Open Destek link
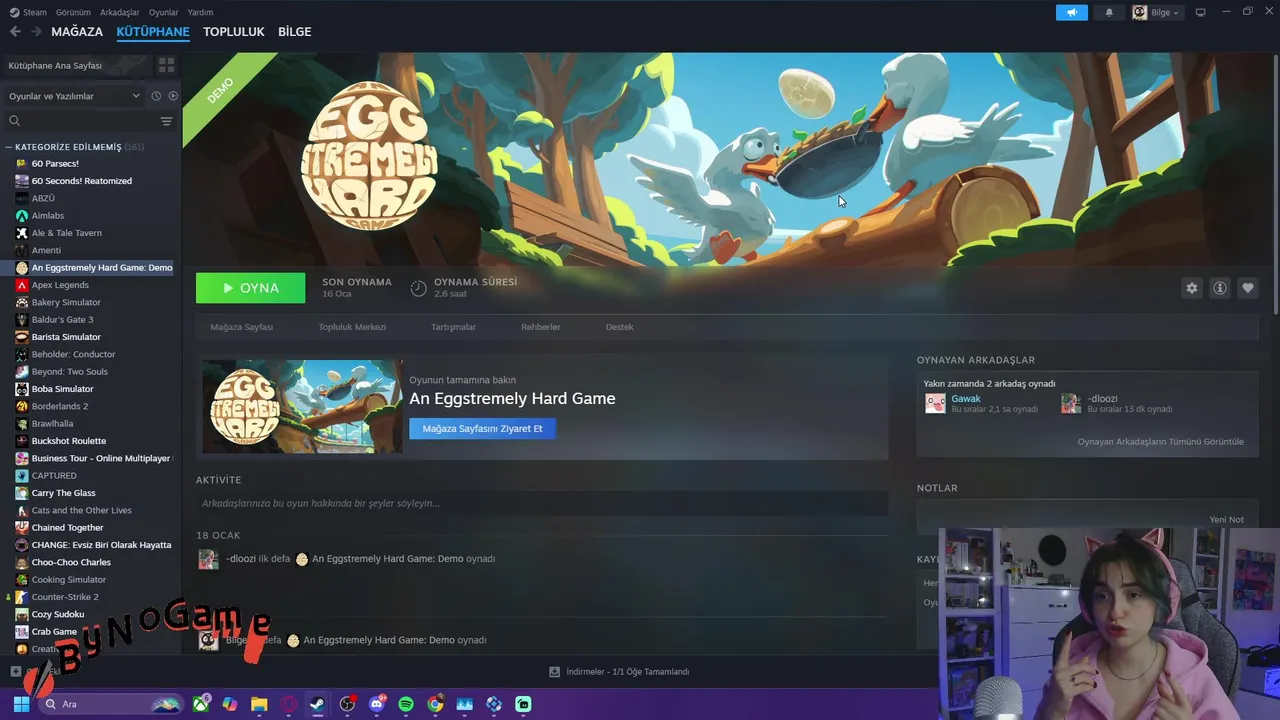 tap(620, 327)
